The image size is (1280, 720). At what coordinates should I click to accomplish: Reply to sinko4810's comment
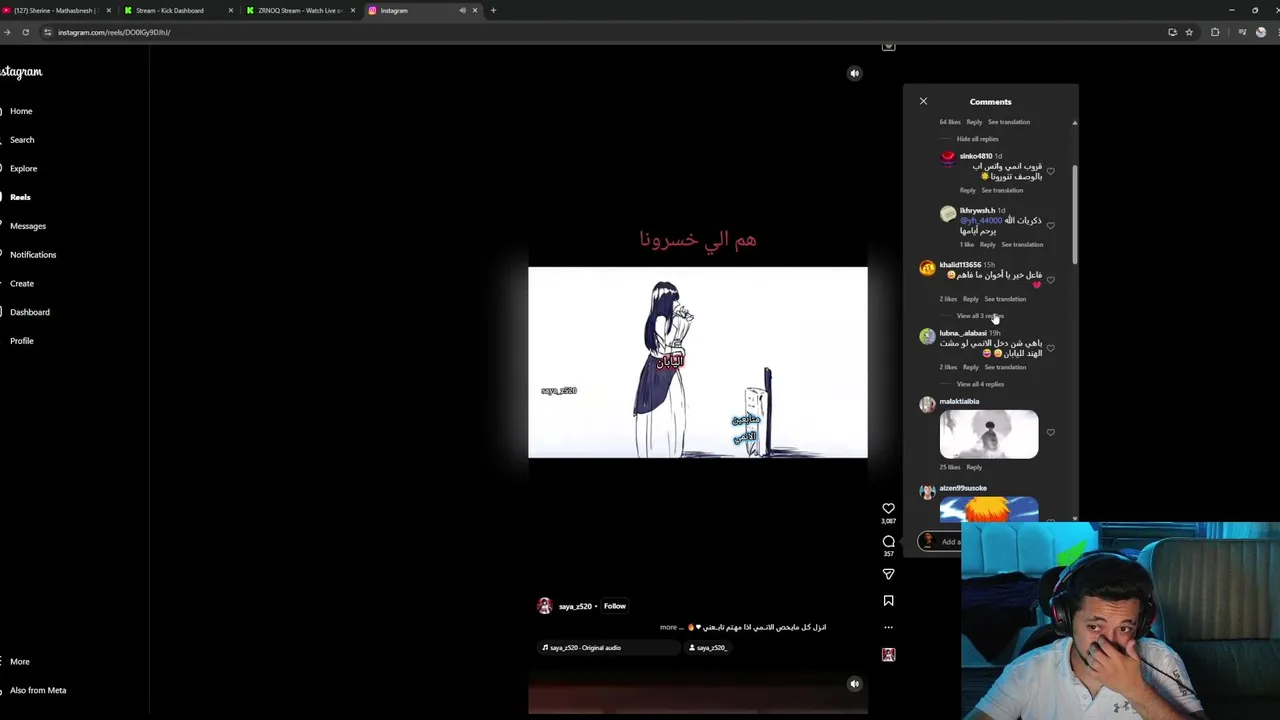point(967,190)
